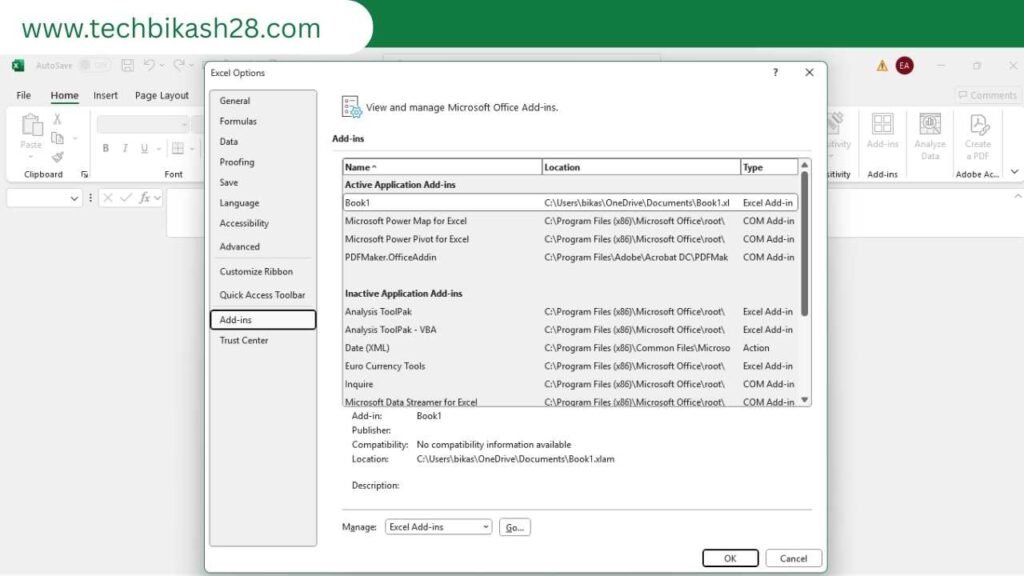Click the Comments button

(987, 95)
